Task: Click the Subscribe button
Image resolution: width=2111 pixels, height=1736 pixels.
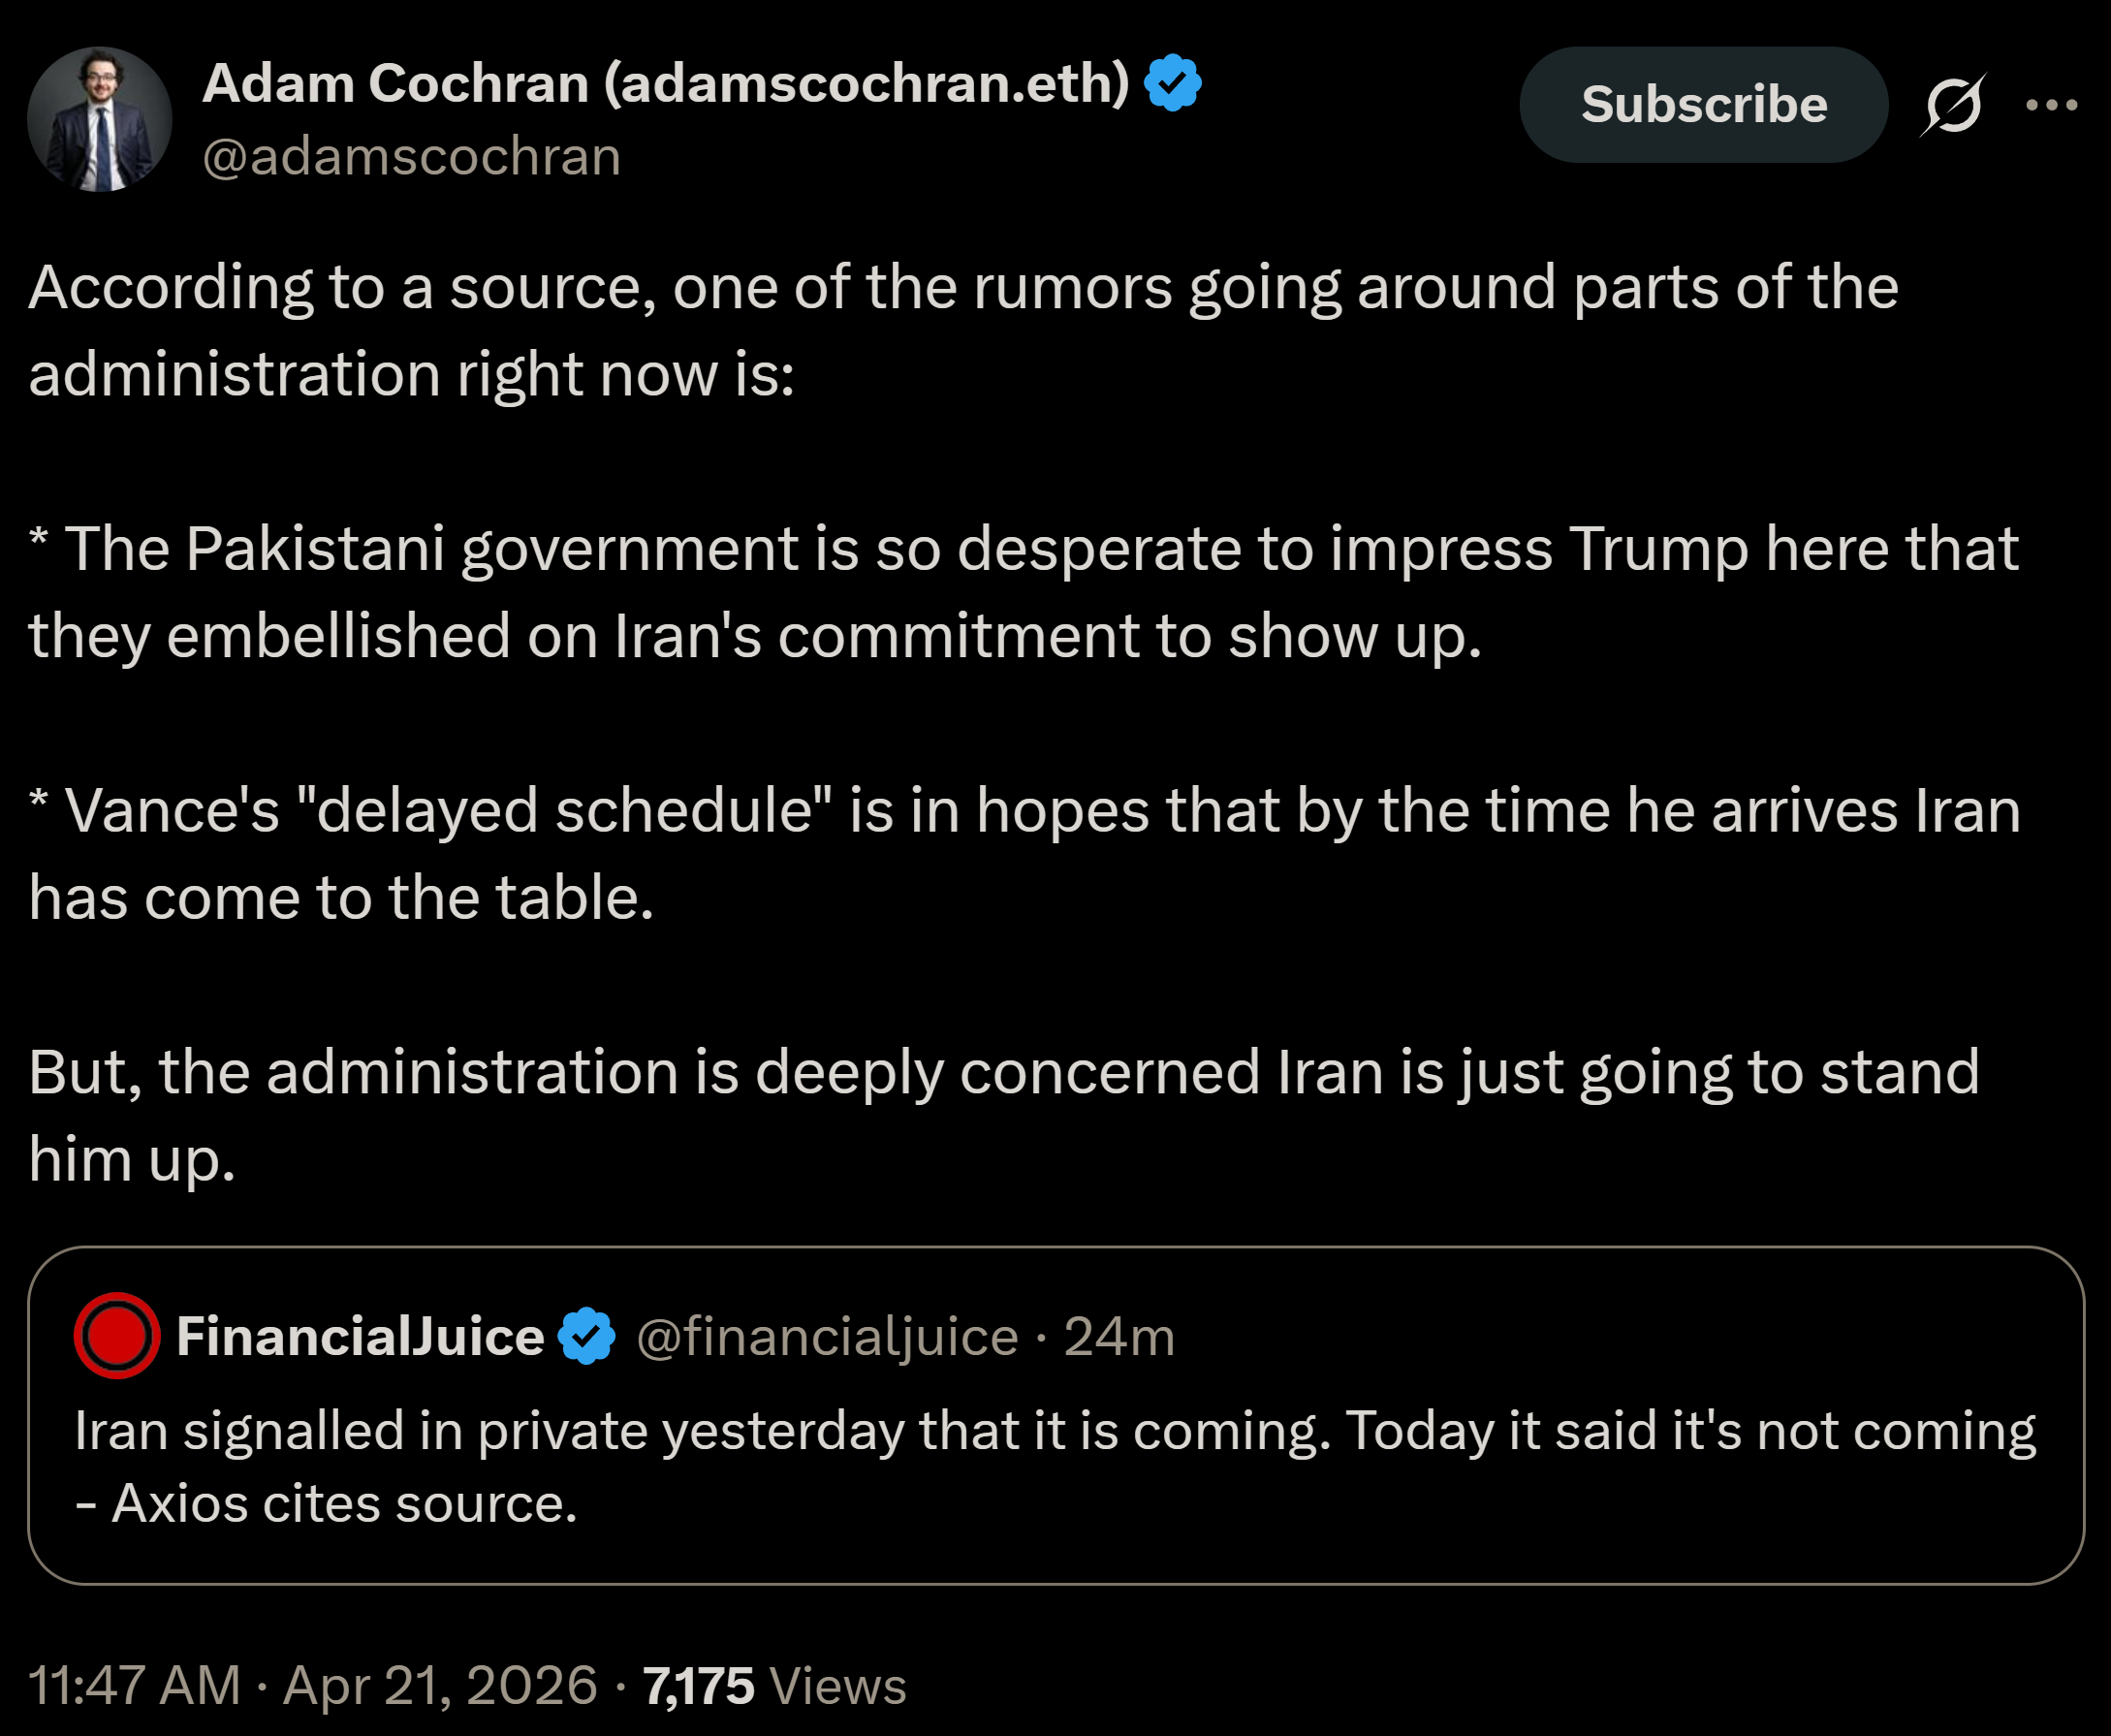Action: click(x=1703, y=105)
